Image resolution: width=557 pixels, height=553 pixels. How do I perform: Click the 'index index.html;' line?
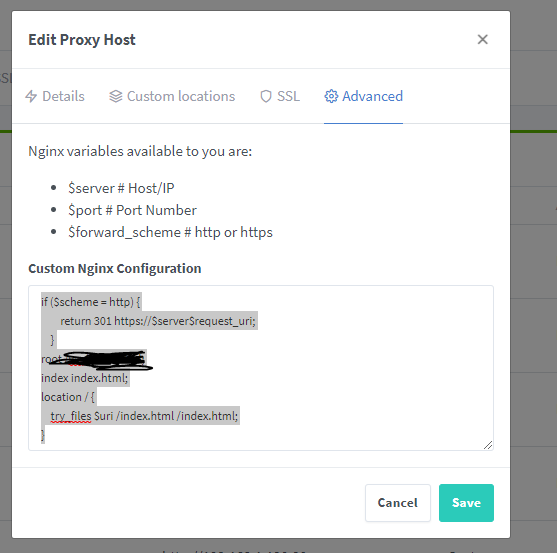tap(85, 378)
